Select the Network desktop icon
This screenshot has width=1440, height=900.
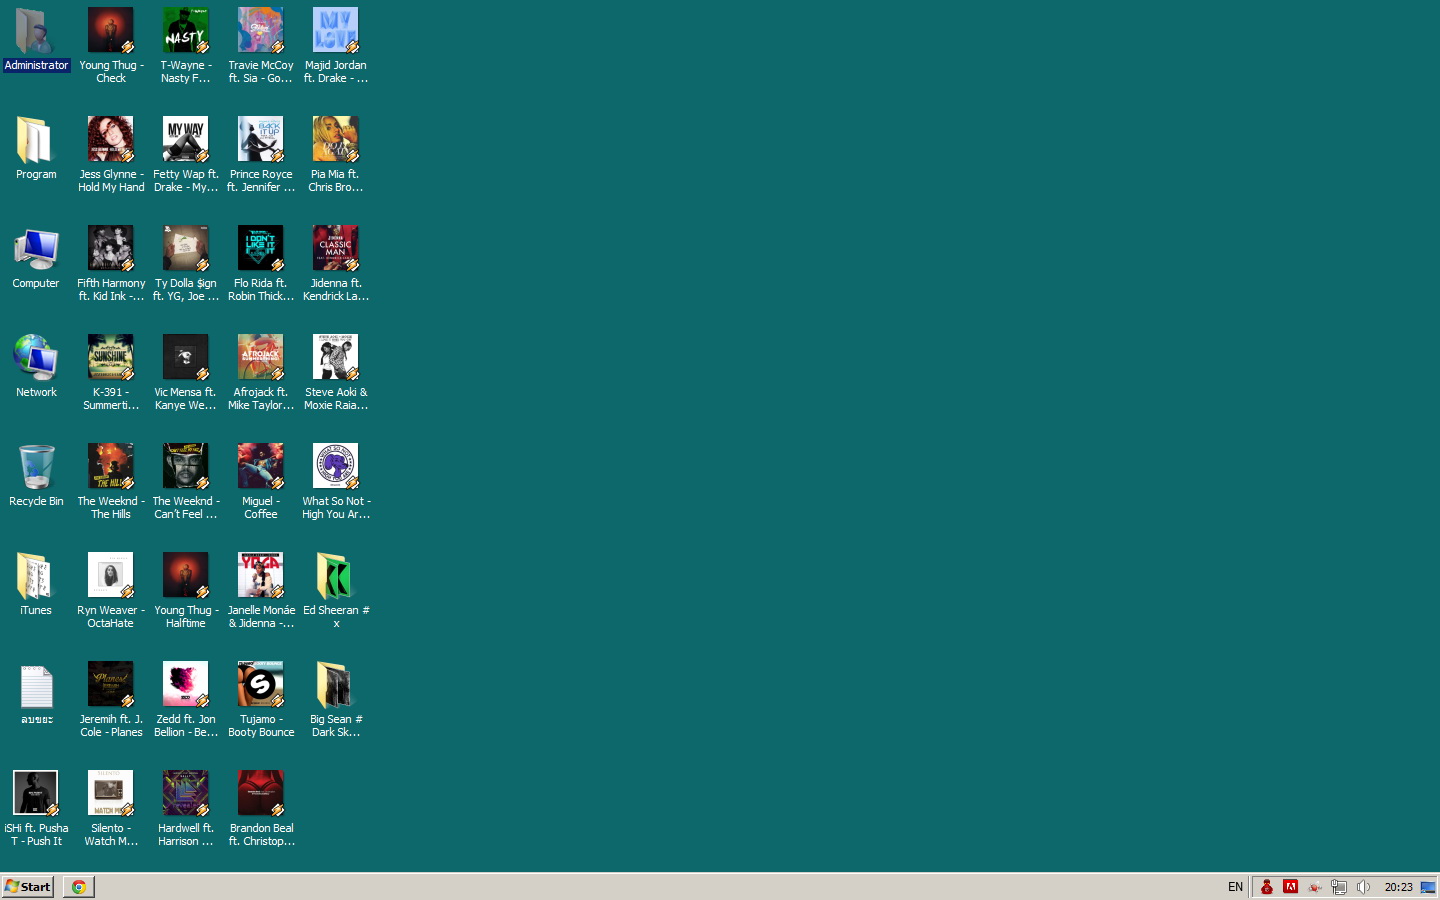[x=36, y=367]
